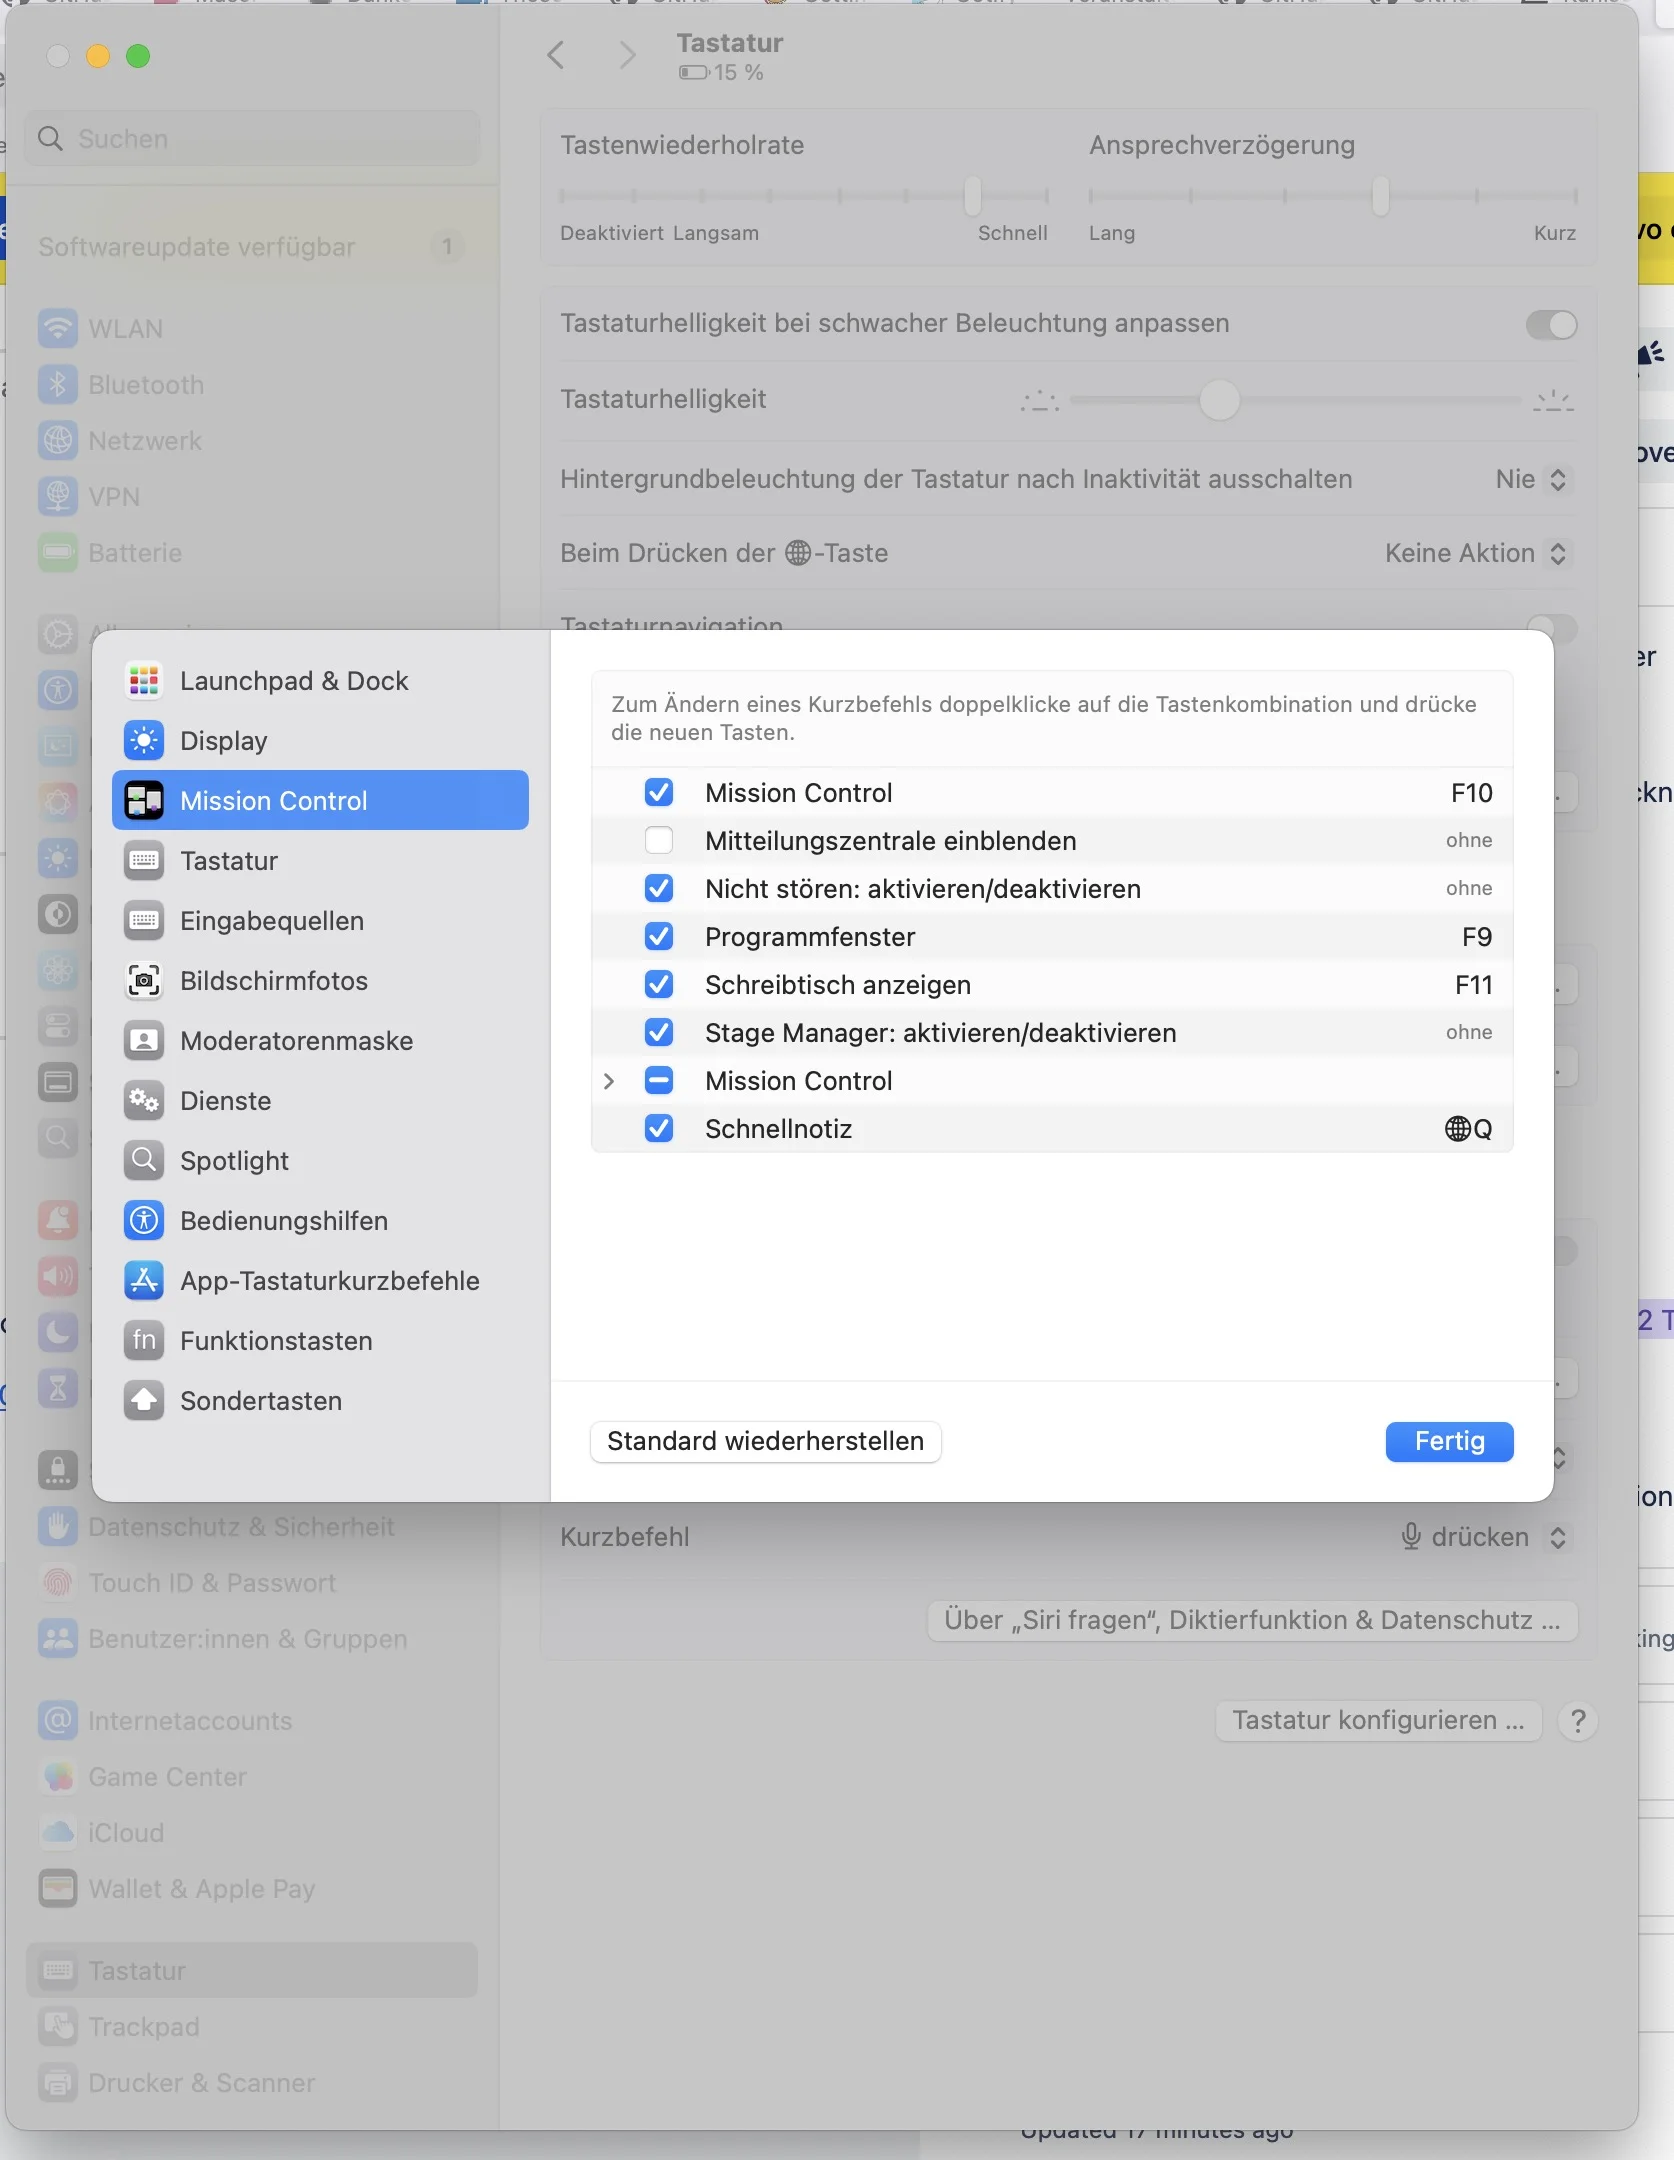Toggle Tastaturhelligkeit bei schwacher Beleuchtung switch
The height and width of the screenshot is (2160, 1674).
[1551, 325]
